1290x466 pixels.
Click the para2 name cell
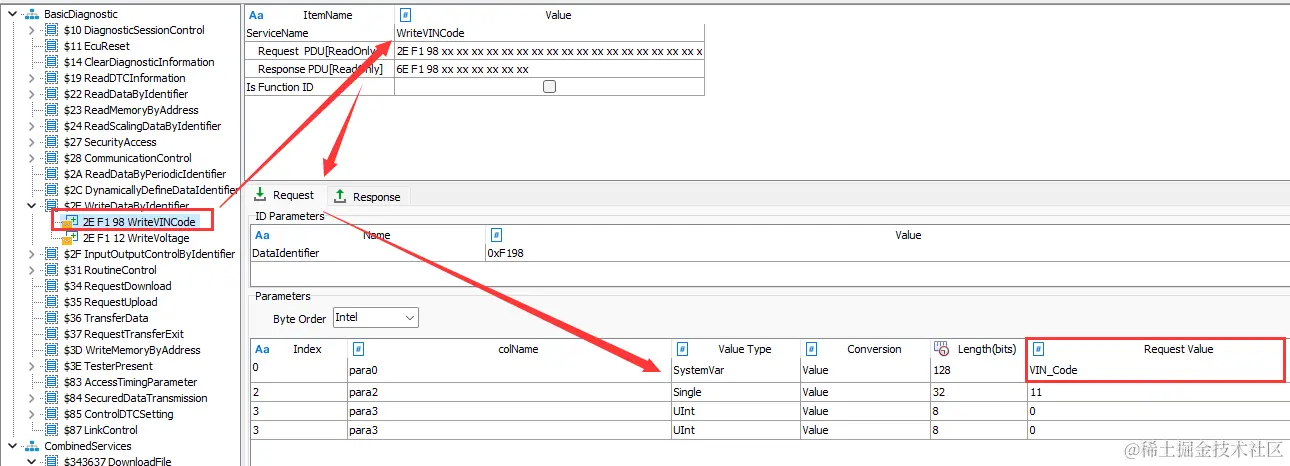coord(509,393)
